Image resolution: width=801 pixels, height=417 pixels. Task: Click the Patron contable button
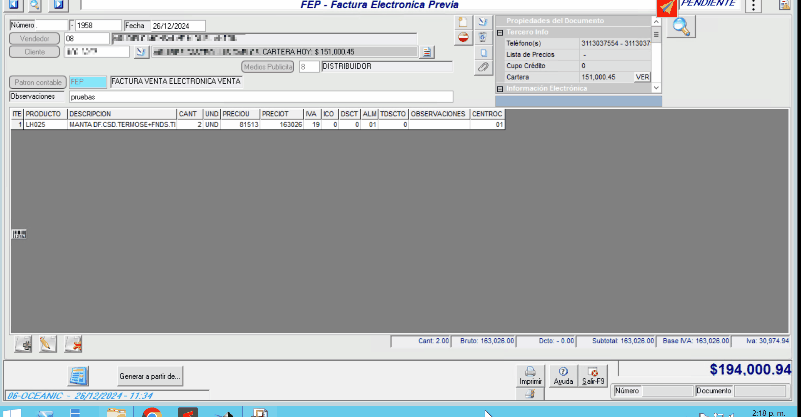37,82
